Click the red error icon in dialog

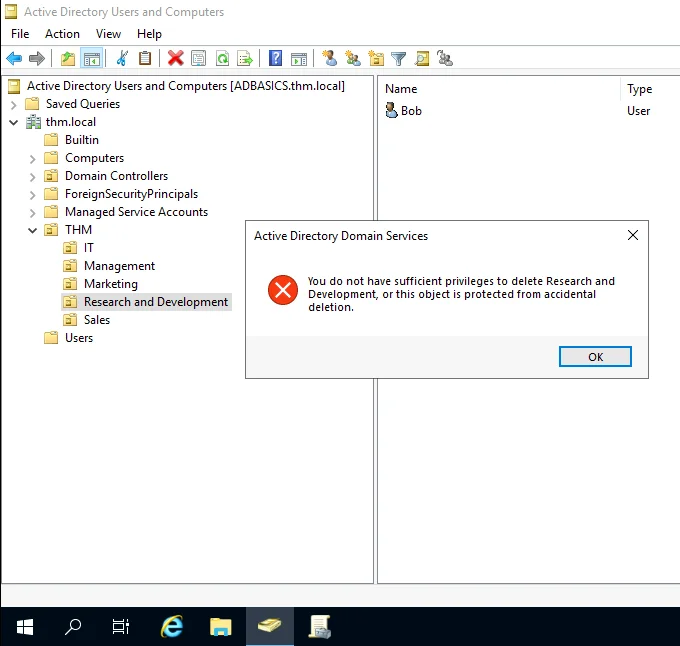283,290
